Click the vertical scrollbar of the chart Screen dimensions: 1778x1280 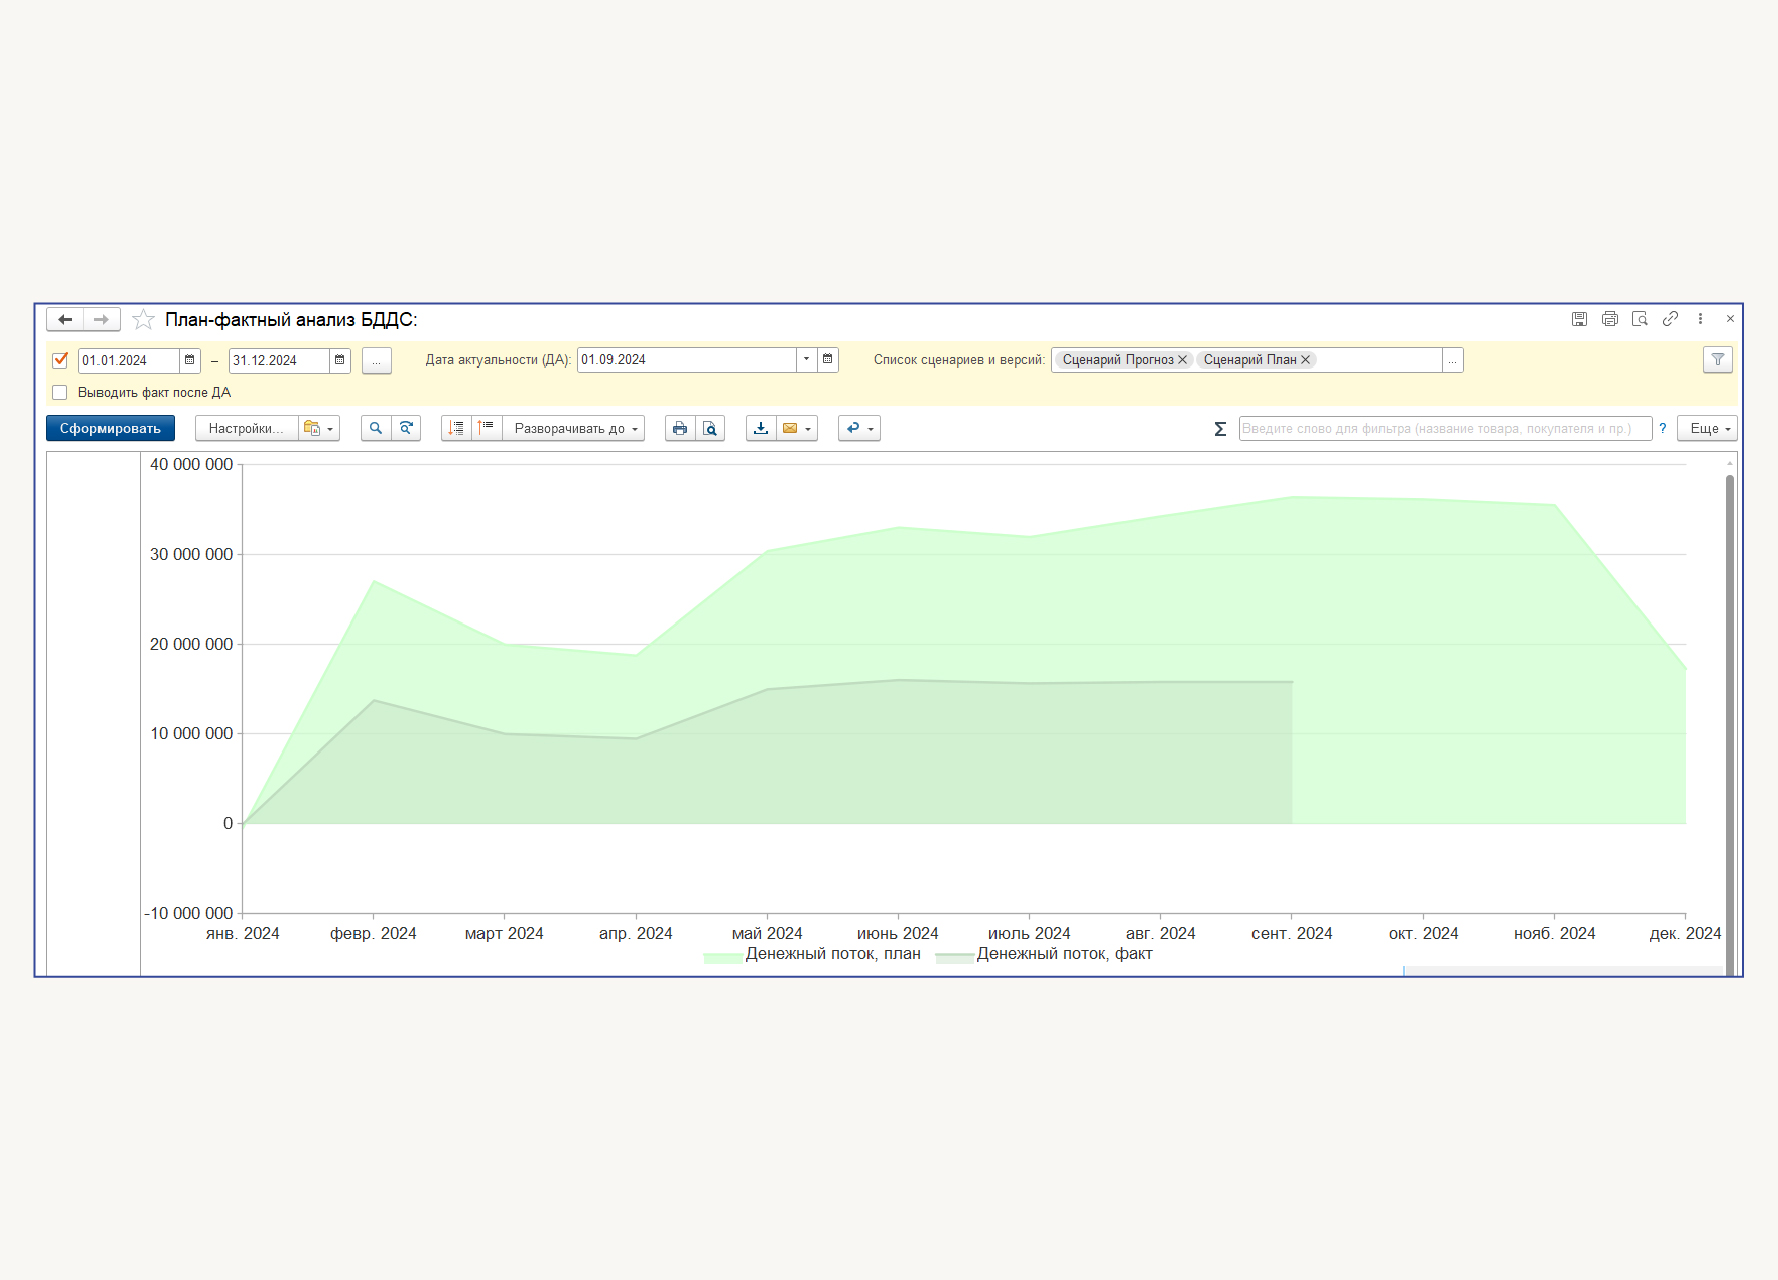1729,700
